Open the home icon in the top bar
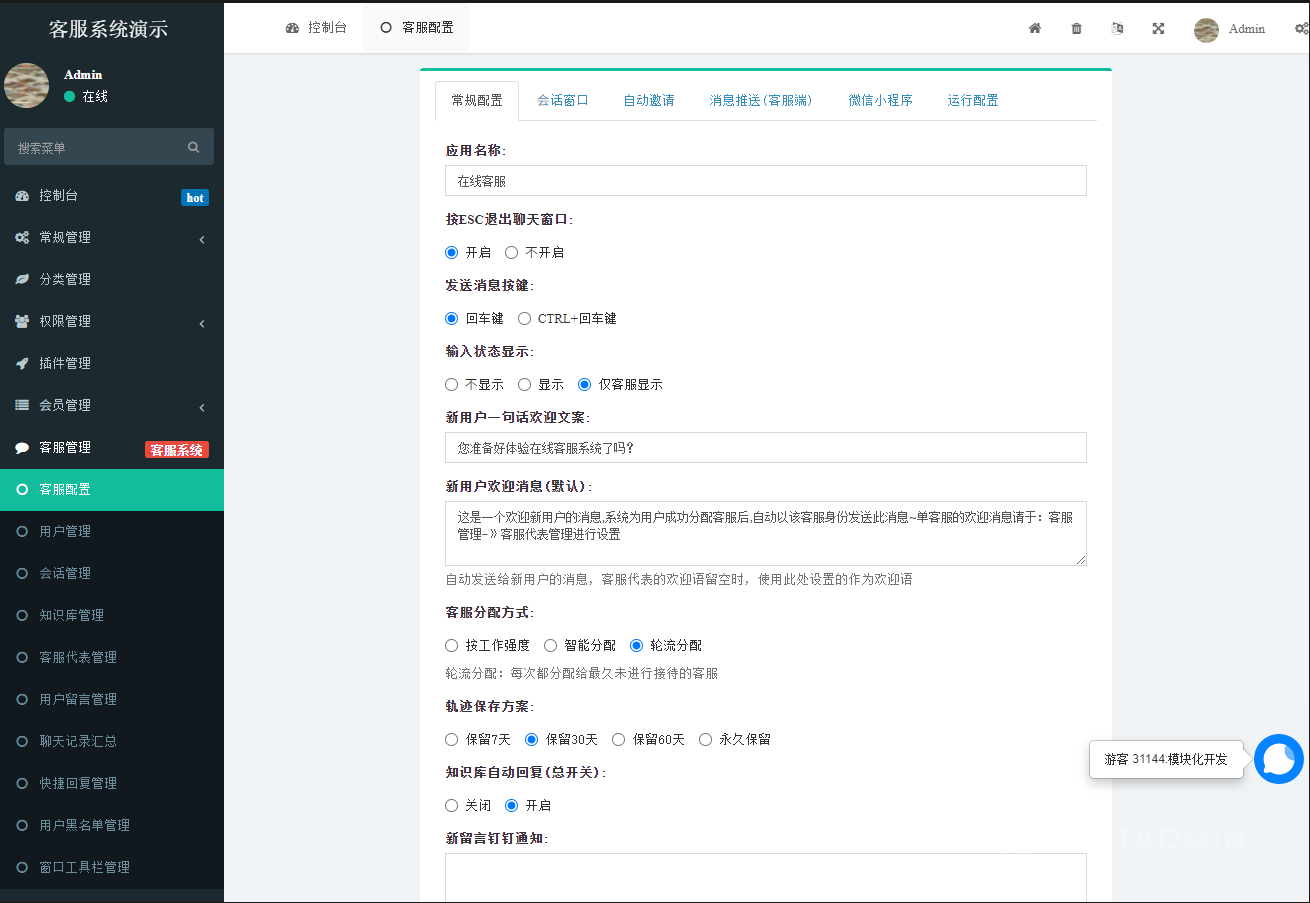 pos(1035,29)
